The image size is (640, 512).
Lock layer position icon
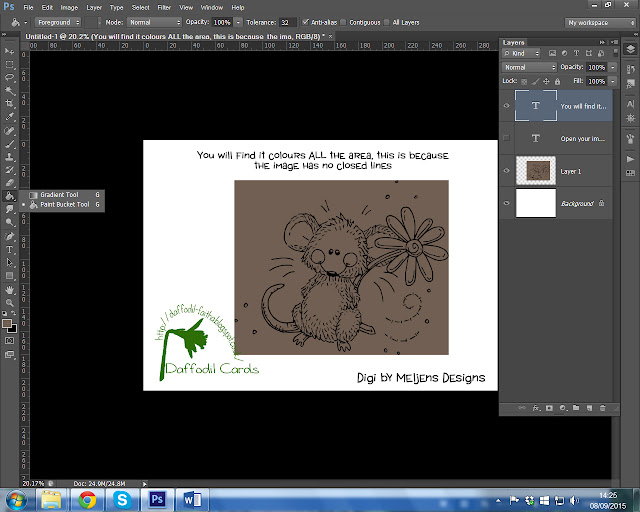click(546, 81)
